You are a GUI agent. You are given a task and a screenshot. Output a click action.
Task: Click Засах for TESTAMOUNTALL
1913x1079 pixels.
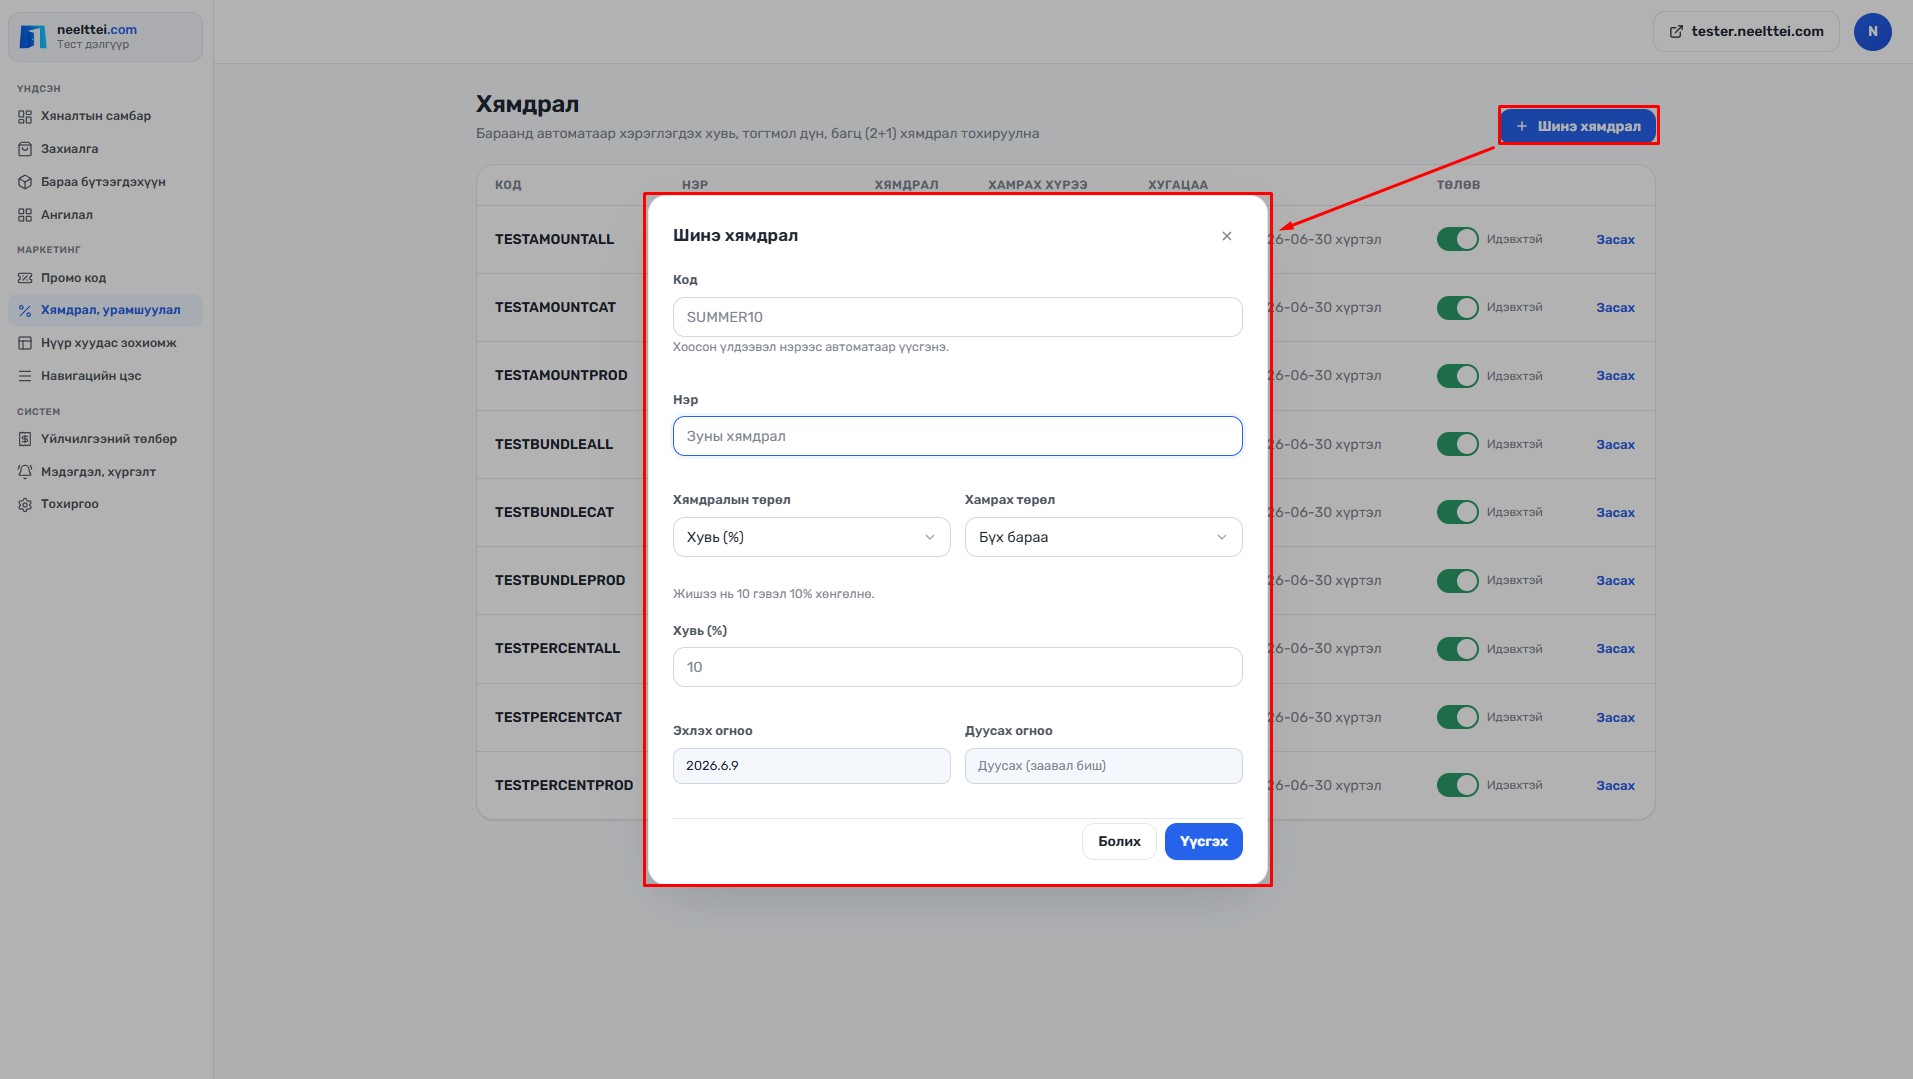pos(1615,240)
